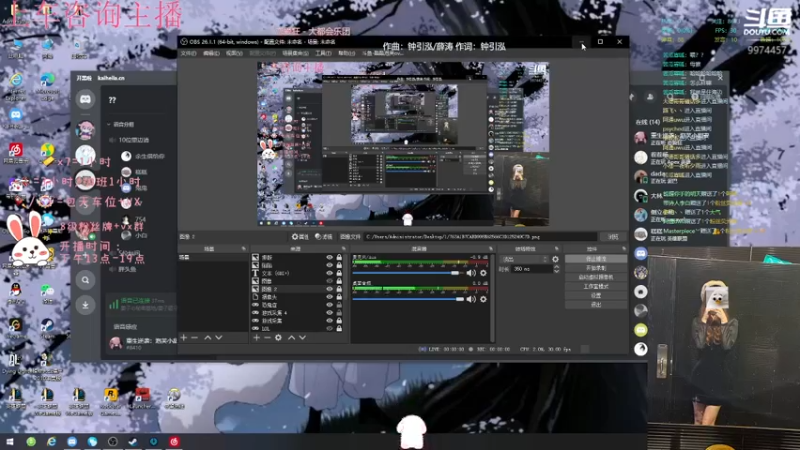Move selected source up in Sources panel
800x450 pixels.
(x=291, y=338)
